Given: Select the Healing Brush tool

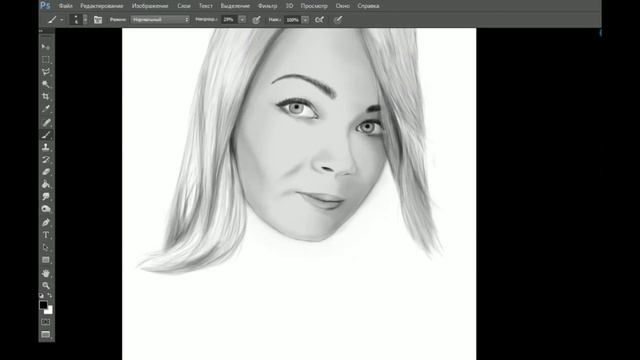Looking at the screenshot, I should [46, 122].
